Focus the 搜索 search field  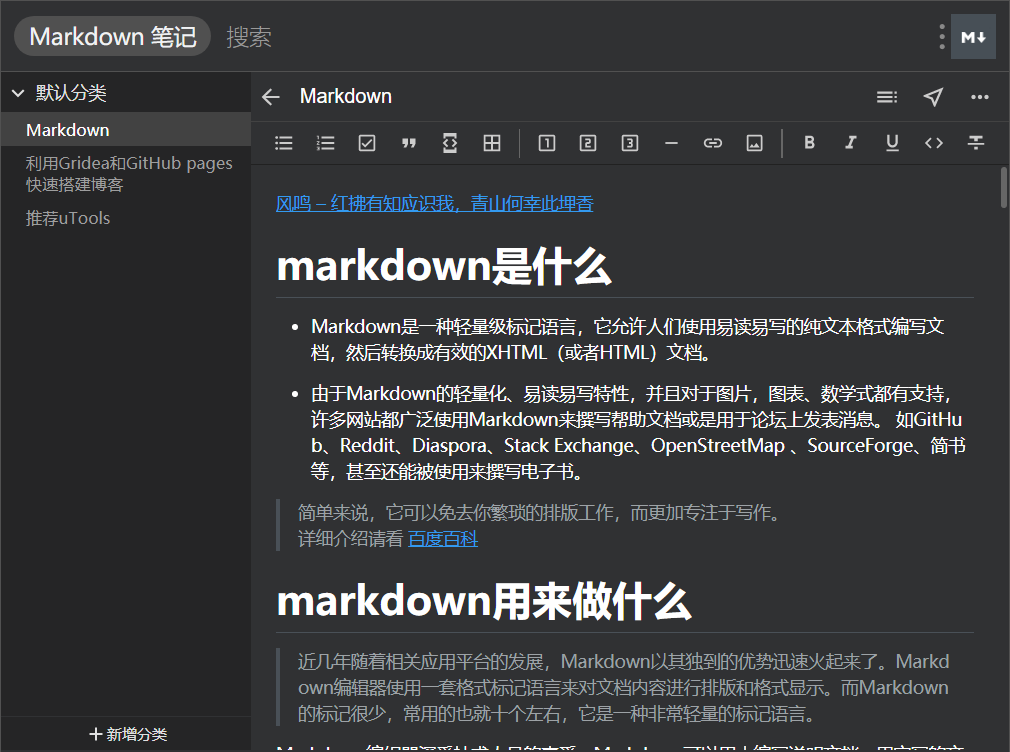[249, 37]
